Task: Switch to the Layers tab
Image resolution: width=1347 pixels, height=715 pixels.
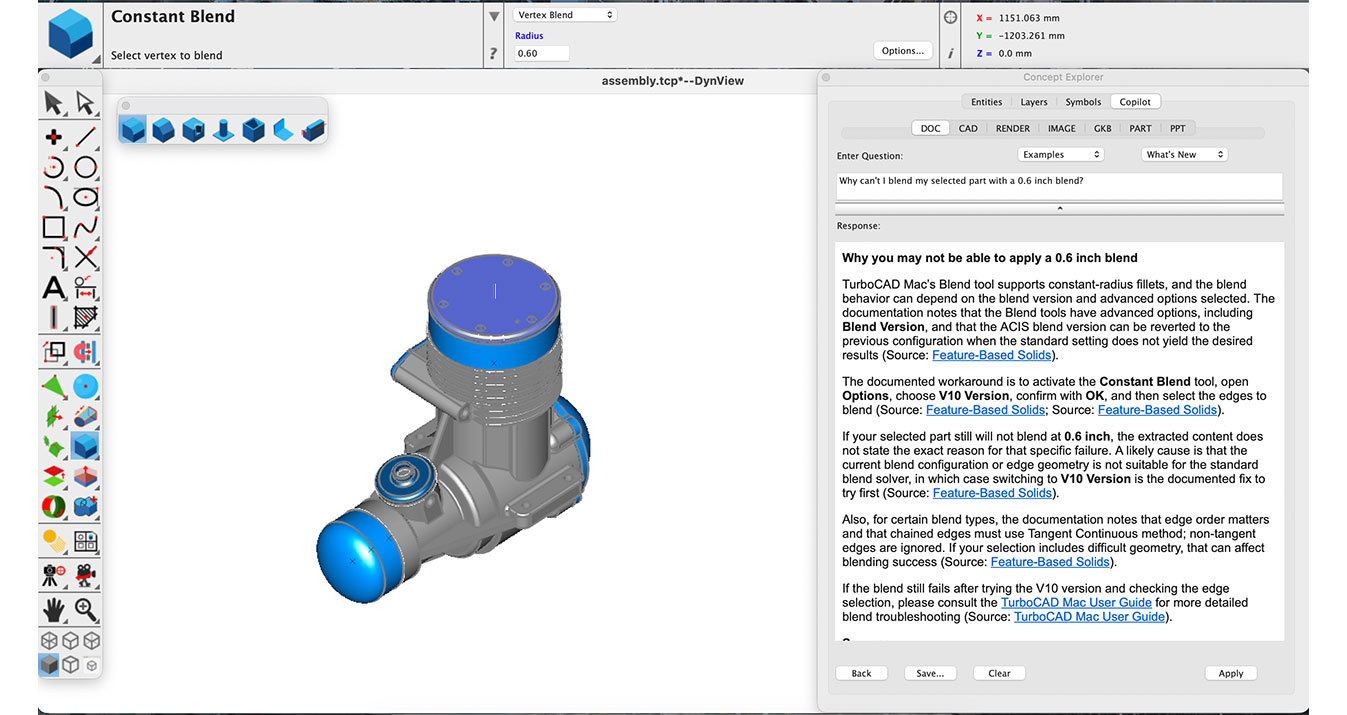Action: (1034, 102)
